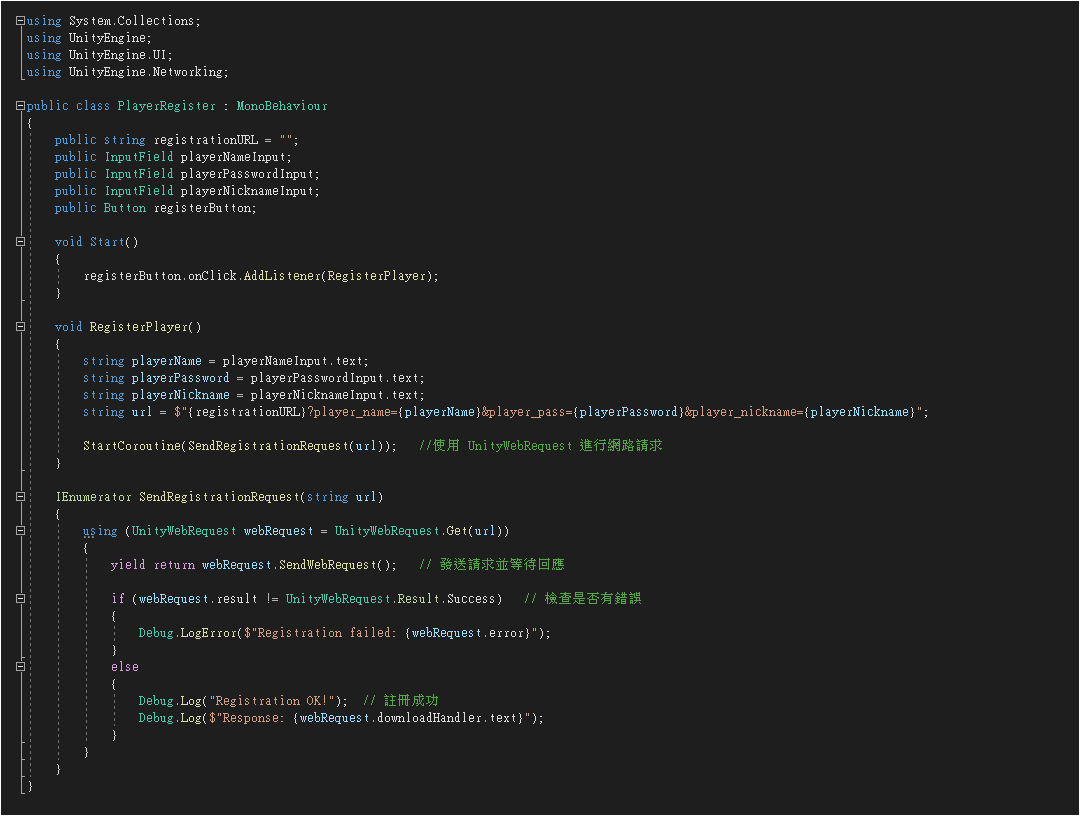Click the MonoBehaviour base class name
This screenshot has width=1080, height=816.
(x=281, y=106)
